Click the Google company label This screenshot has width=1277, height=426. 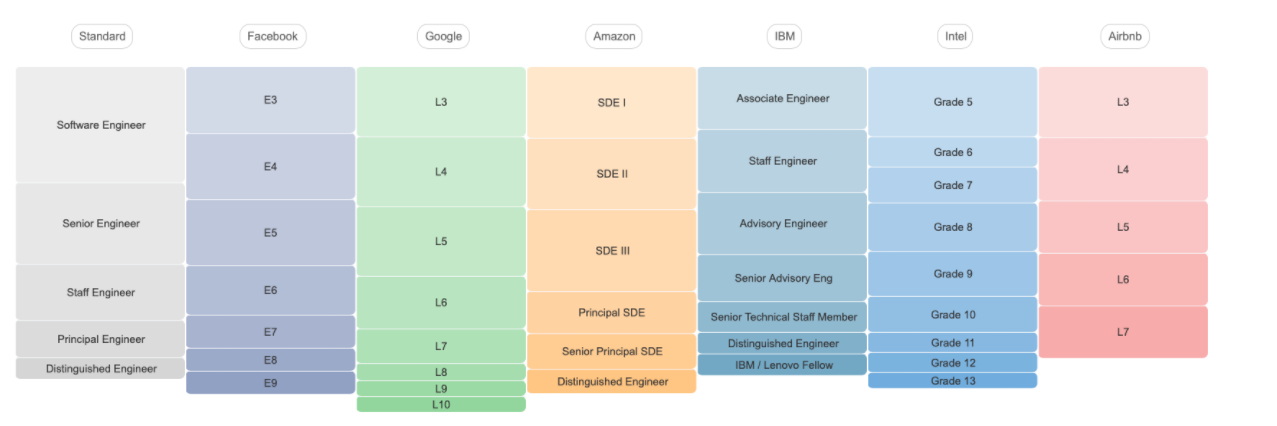[x=442, y=37]
